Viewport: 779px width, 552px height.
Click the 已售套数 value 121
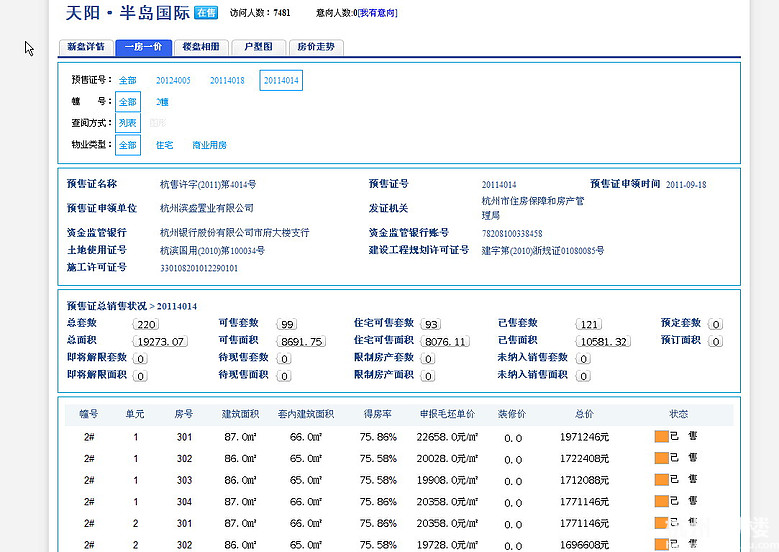(x=589, y=324)
